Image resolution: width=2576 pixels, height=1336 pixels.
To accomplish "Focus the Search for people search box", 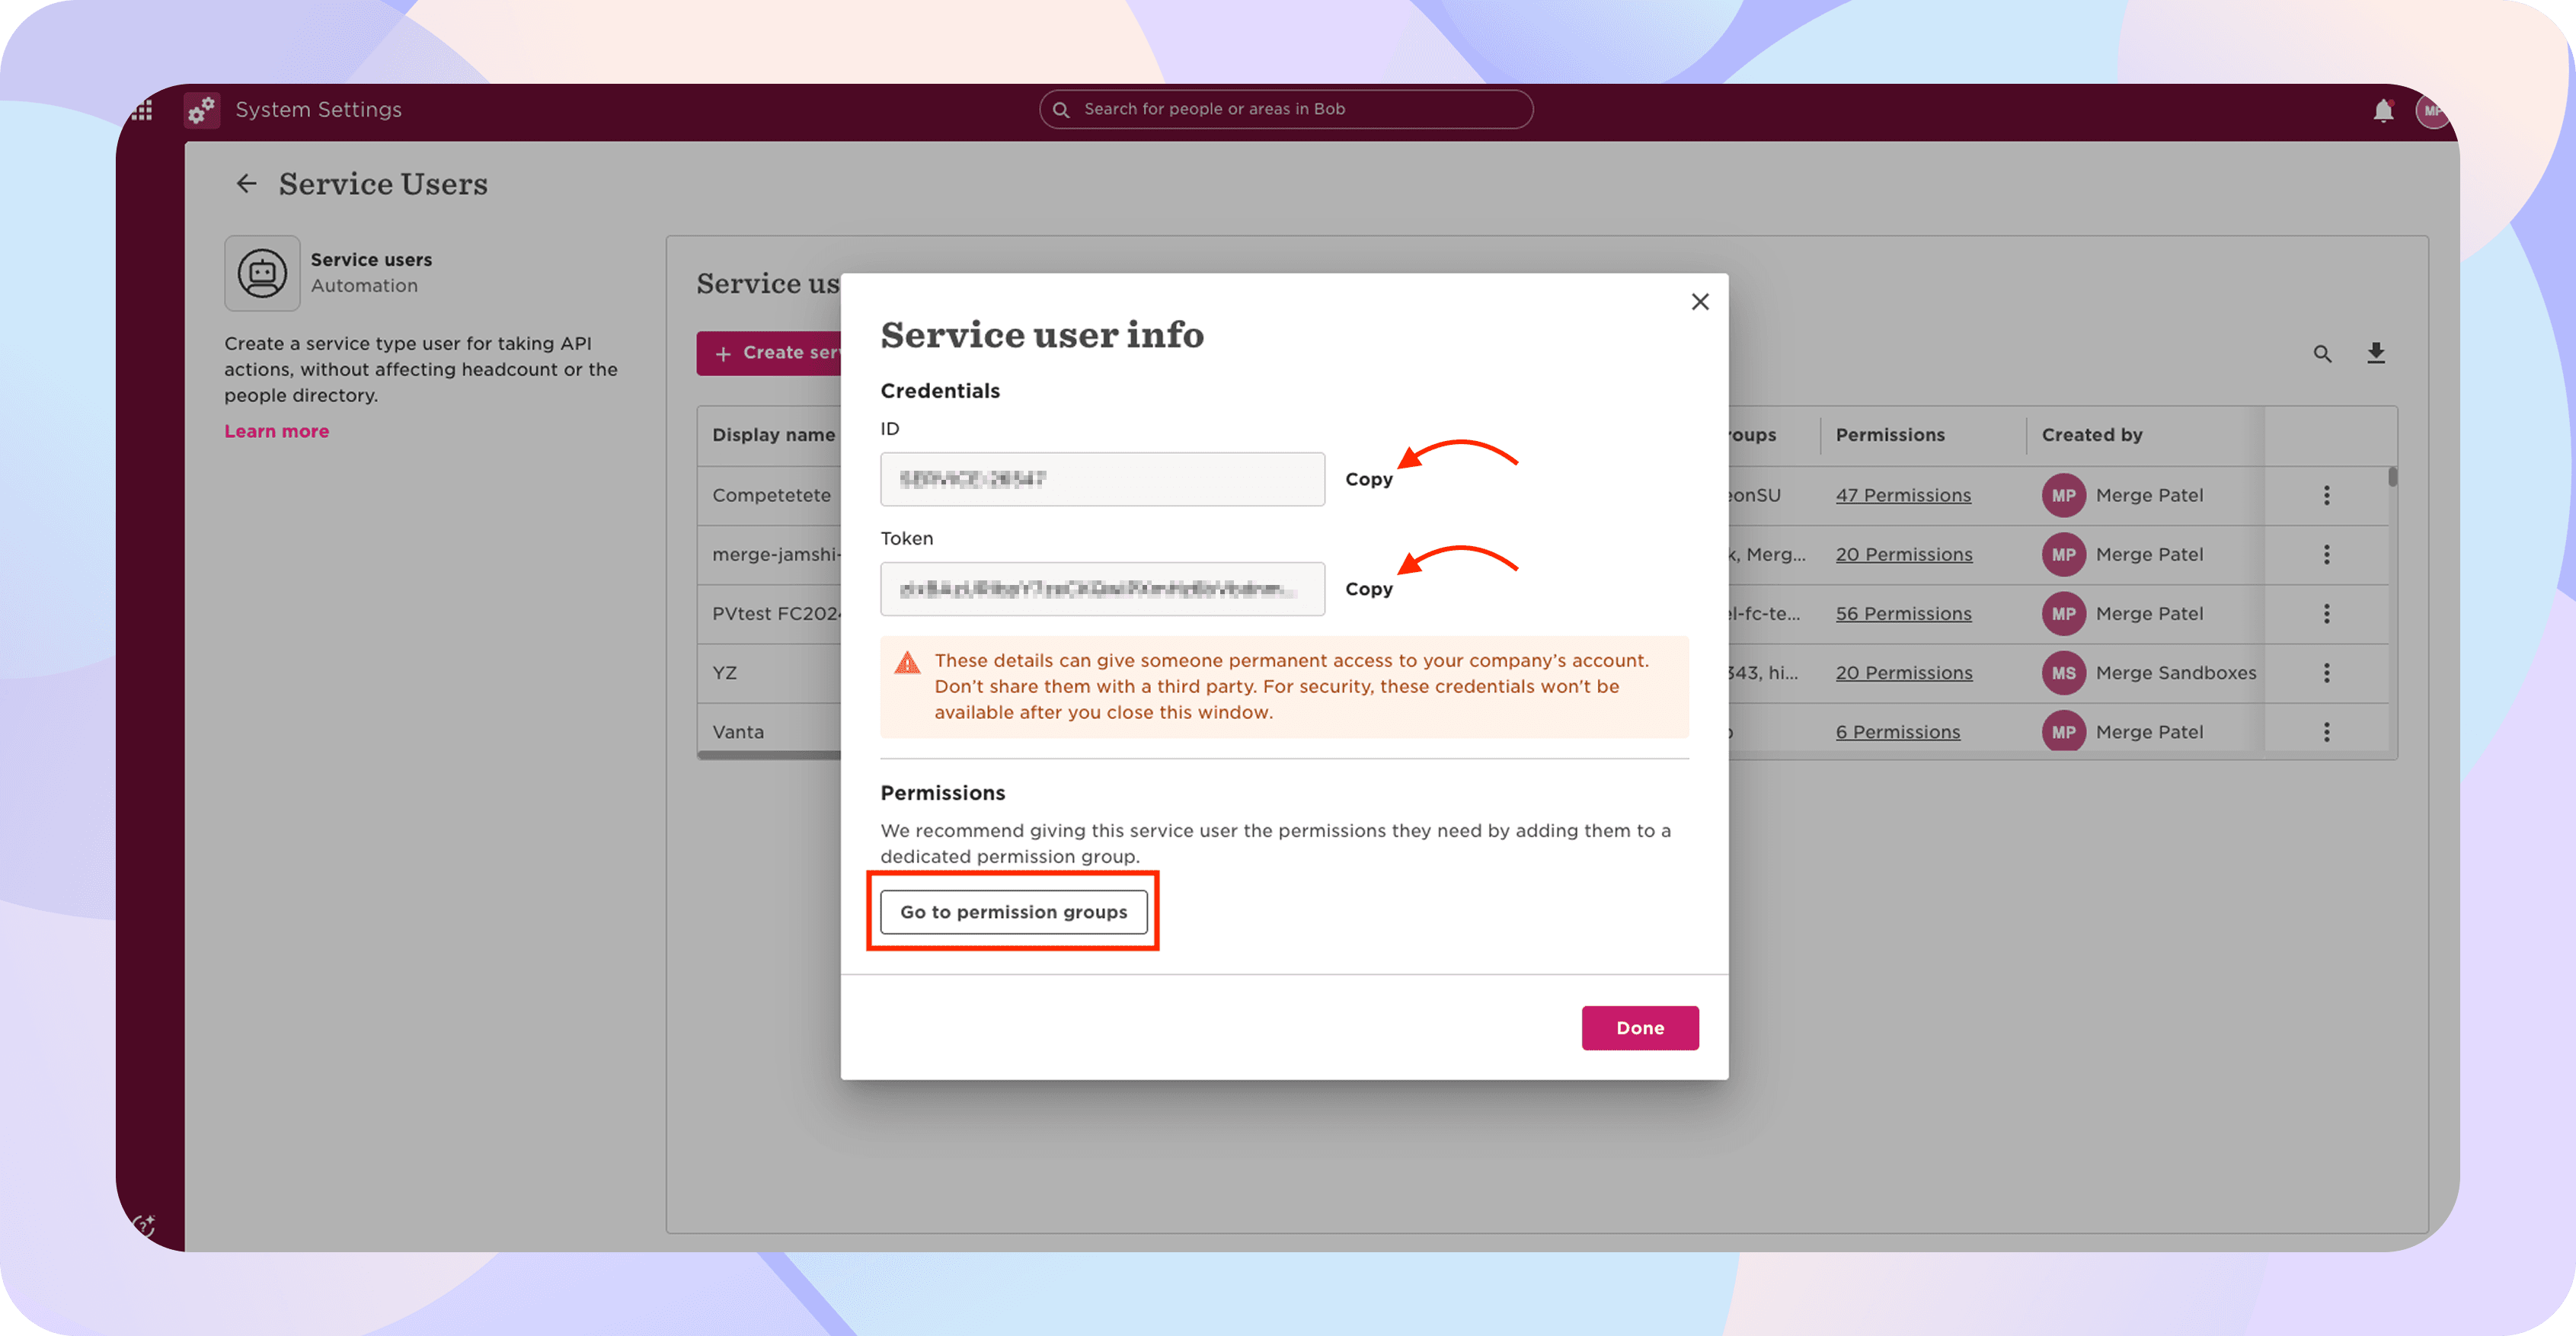I will (1286, 109).
